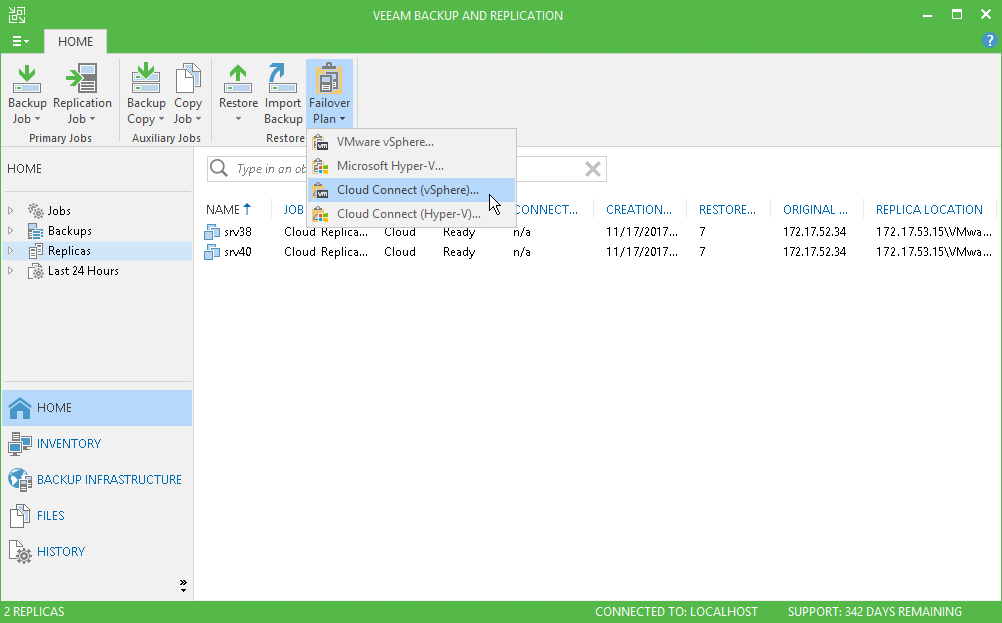Screen dimensions: 1002x623
Task: Select the srv38 row name
Action: 238,232
